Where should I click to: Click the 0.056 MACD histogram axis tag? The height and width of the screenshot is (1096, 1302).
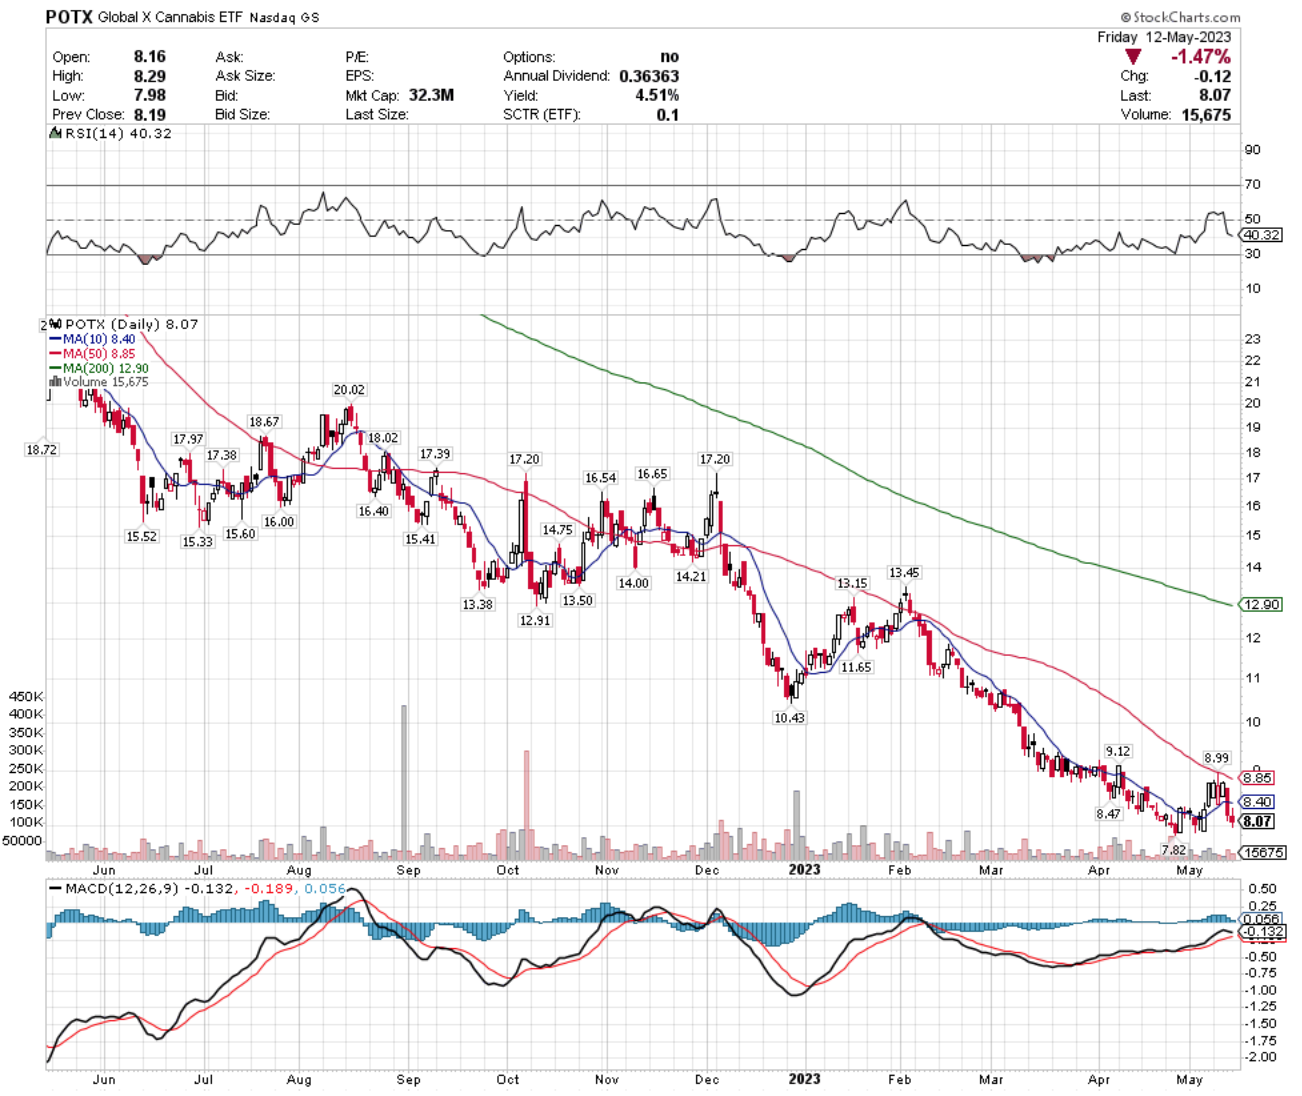1261,919
